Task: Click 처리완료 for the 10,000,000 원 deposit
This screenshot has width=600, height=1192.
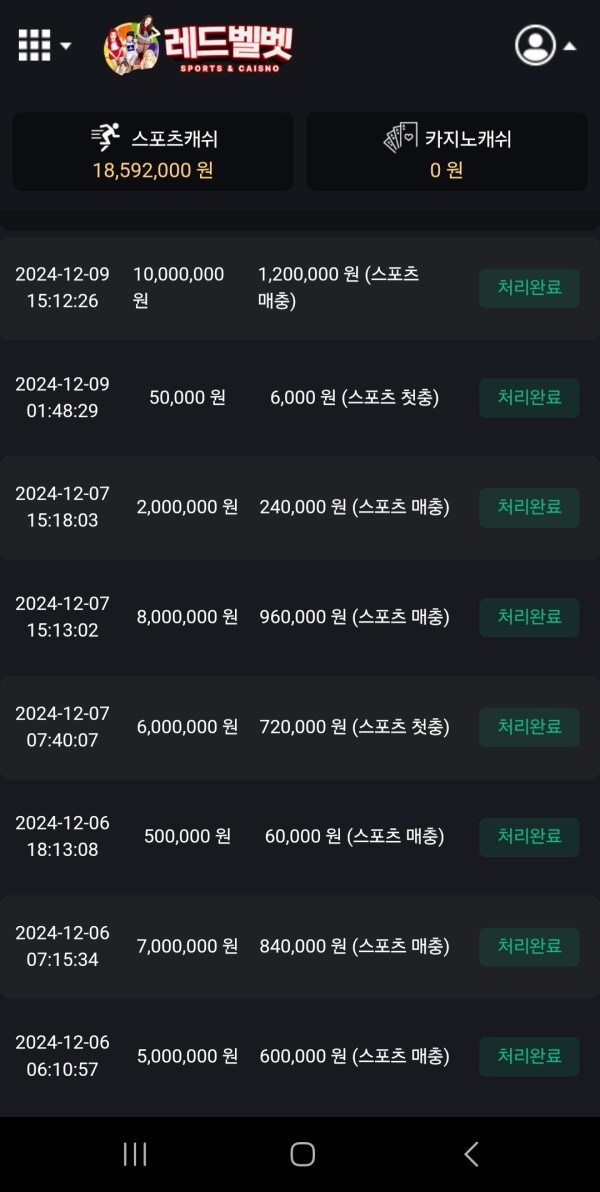Action: tap(529, 288)
